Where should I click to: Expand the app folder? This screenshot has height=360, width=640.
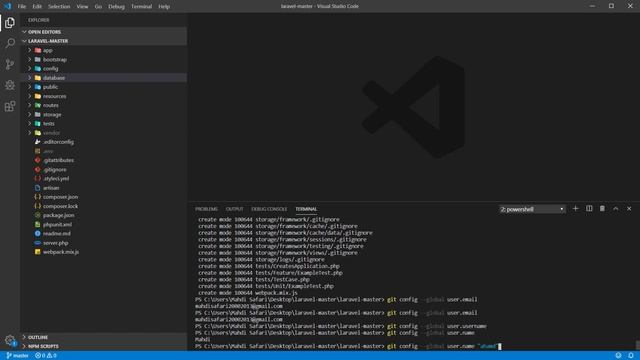point(104,50)
